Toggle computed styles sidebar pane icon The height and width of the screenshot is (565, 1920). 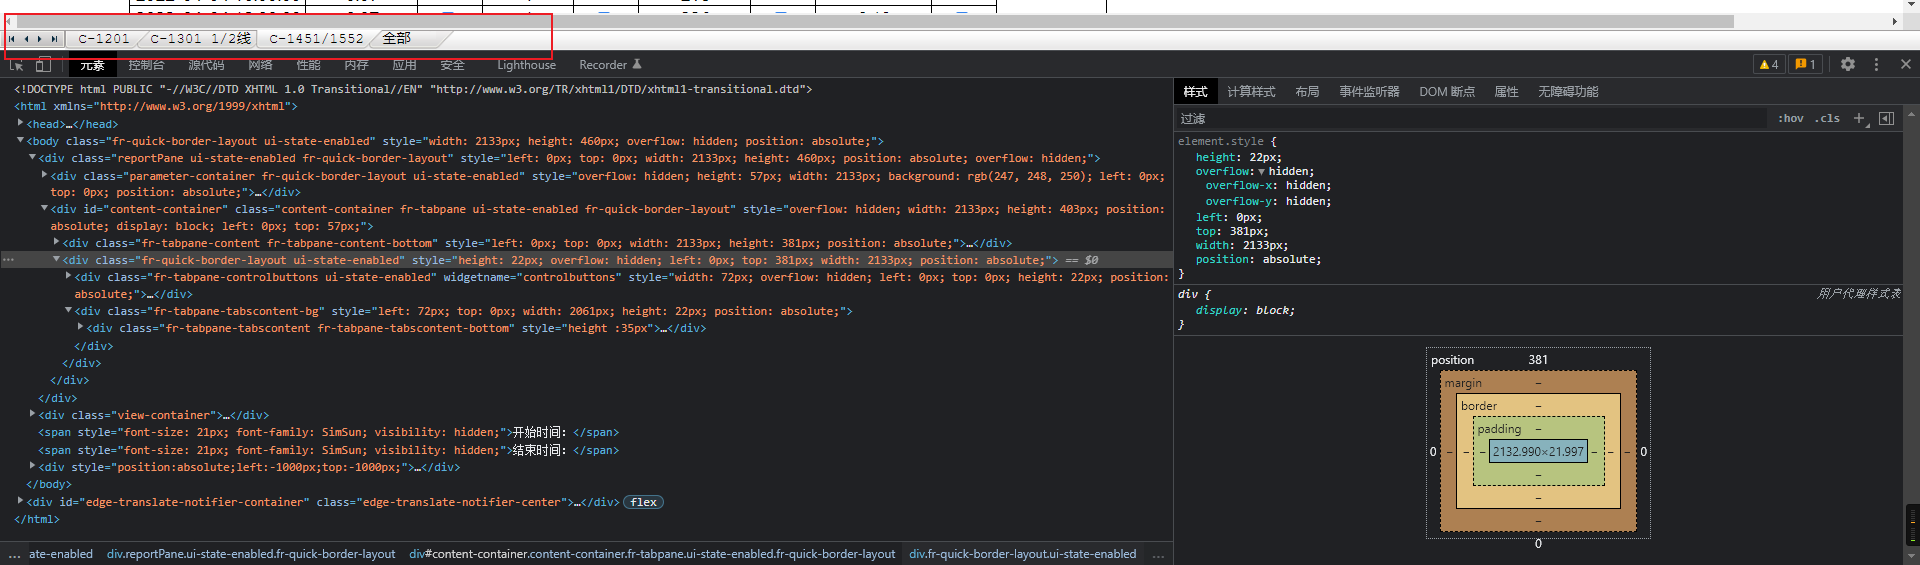(1886, 118)
